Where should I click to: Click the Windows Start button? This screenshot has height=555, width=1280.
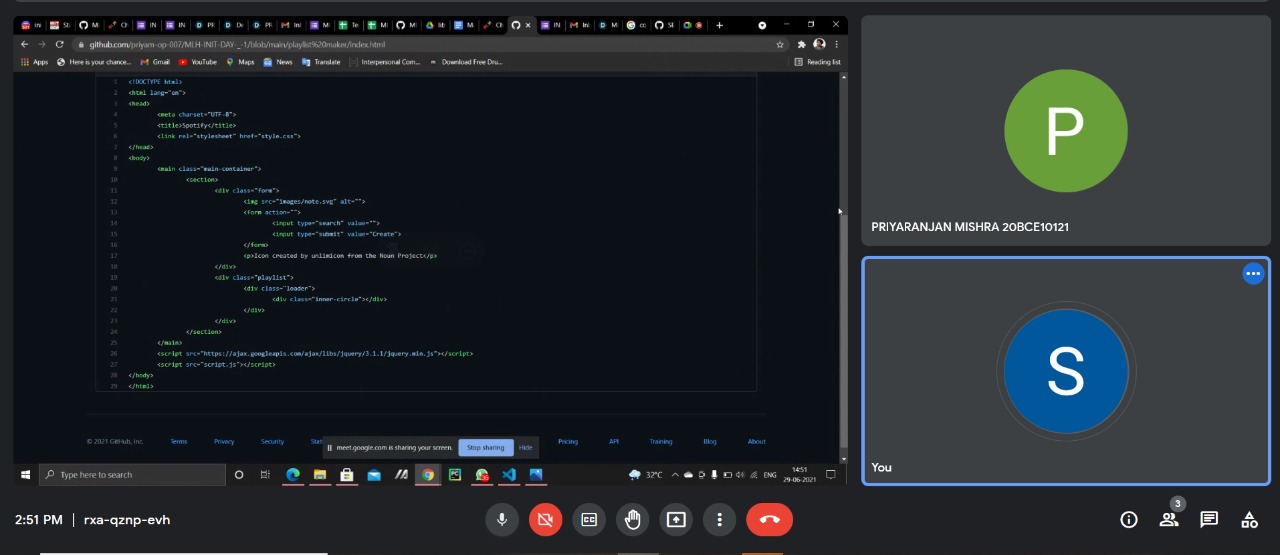tap(25, 474)
